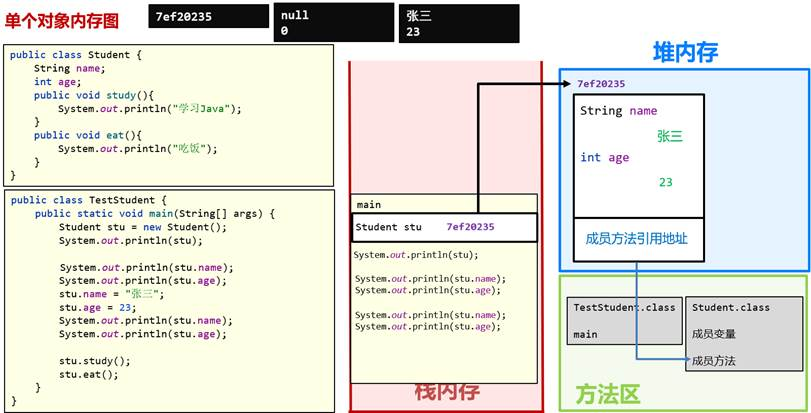
Task: Click the green 23 value in heap
Action: [x=666, y=182]
